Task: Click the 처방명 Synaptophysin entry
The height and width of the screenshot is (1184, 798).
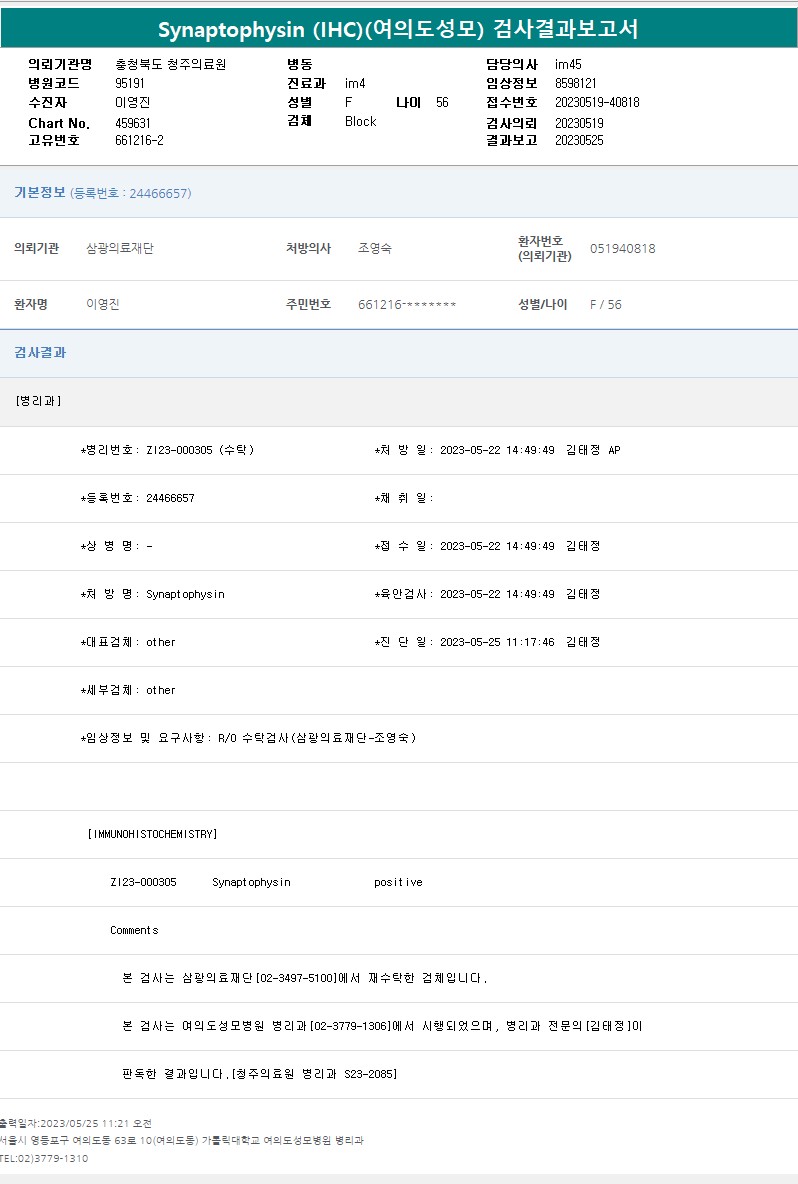Action: (153, 594)
